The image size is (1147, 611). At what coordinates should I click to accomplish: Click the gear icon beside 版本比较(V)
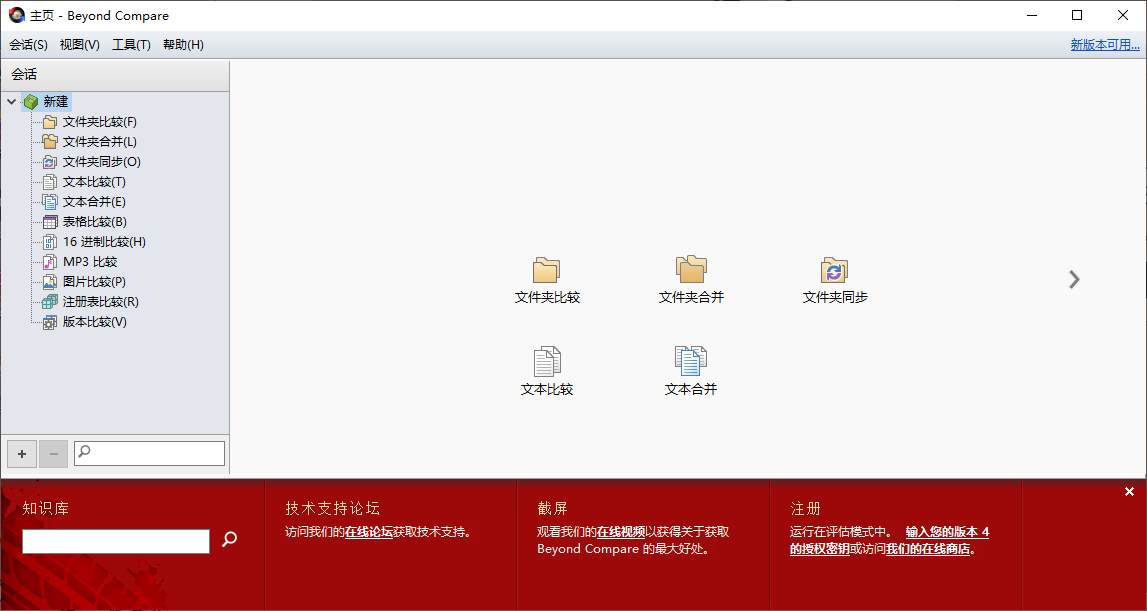click(x=50, y=321)
